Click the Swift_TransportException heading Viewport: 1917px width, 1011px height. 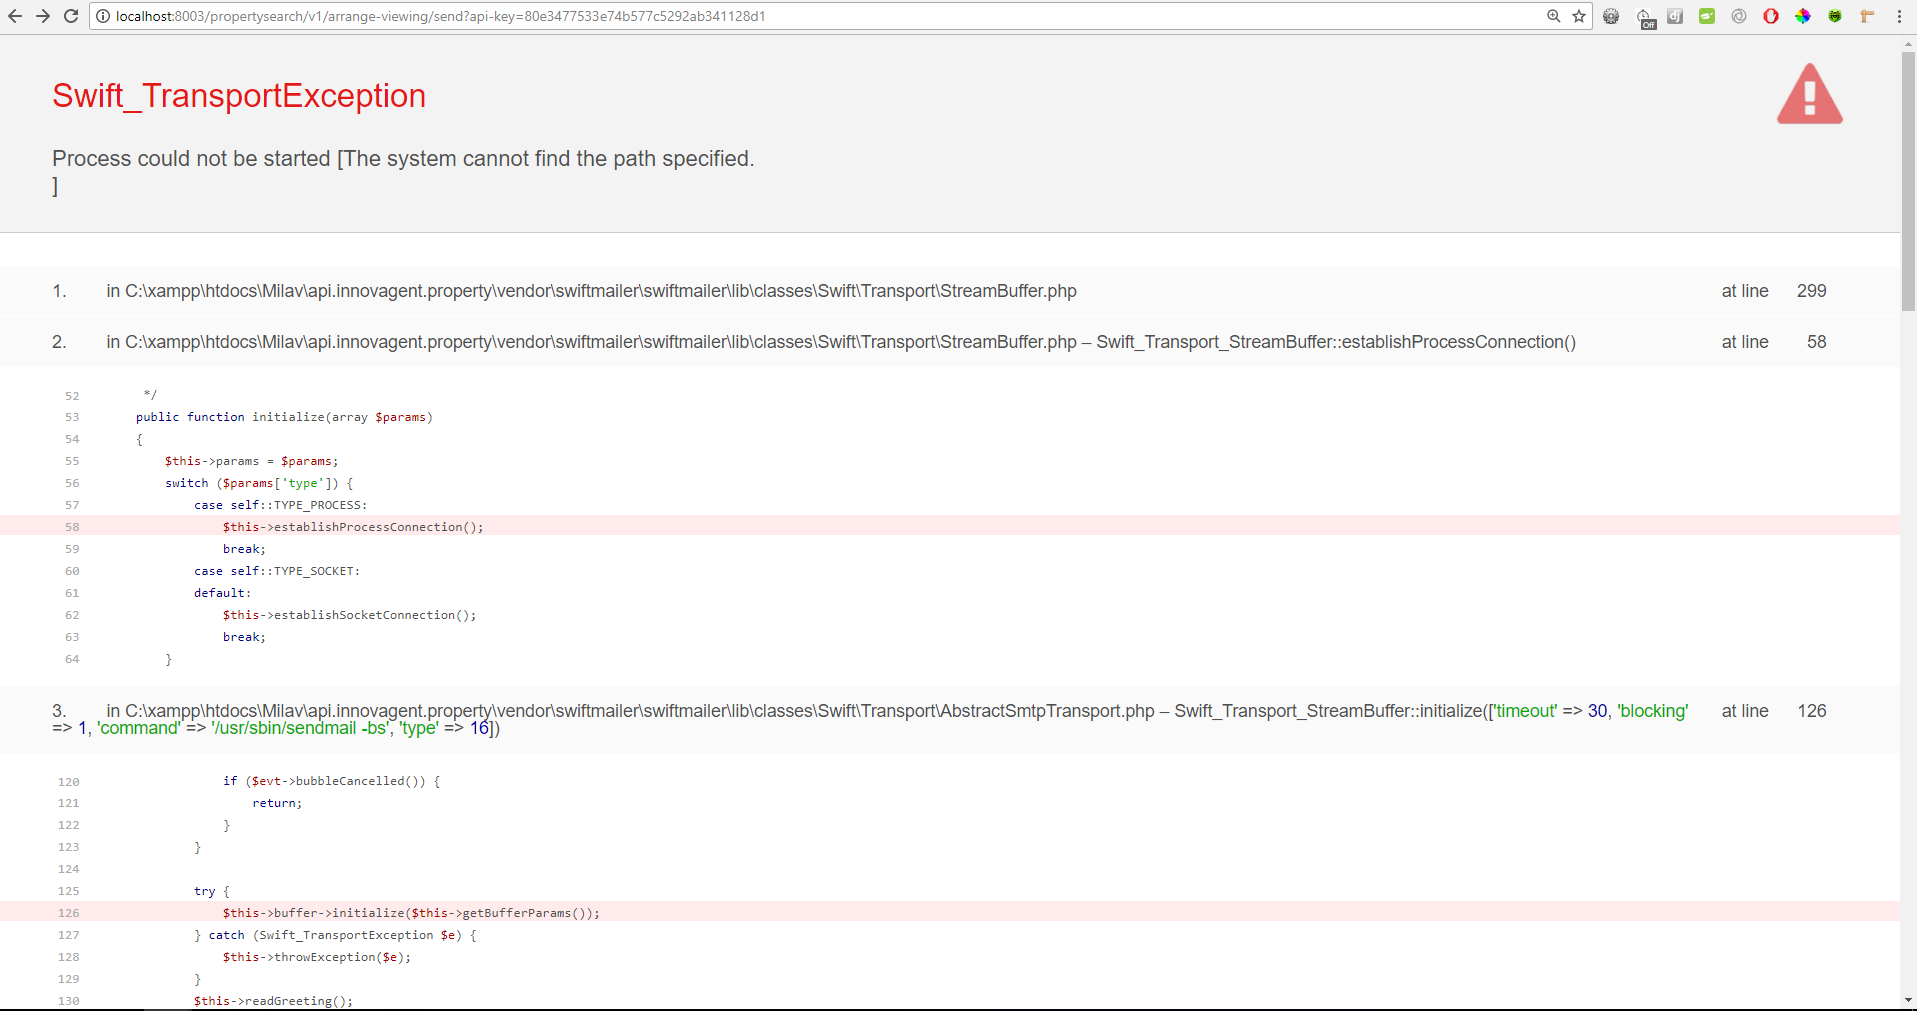[239, 96]
